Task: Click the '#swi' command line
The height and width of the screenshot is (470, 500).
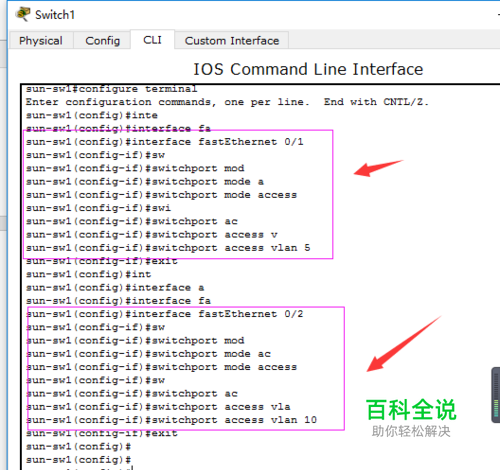Action: pyautogui.click(x=98, y=208)
